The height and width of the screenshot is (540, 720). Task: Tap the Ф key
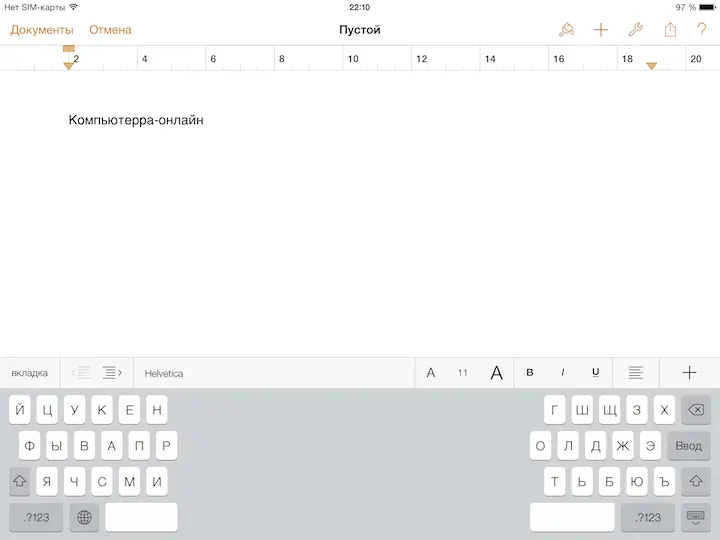point(29,445)
